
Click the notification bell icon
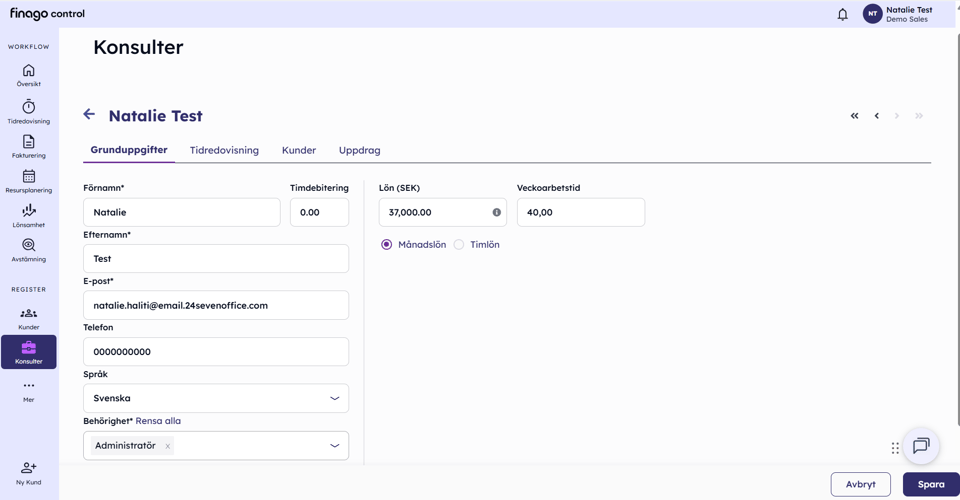pos(843,14)
